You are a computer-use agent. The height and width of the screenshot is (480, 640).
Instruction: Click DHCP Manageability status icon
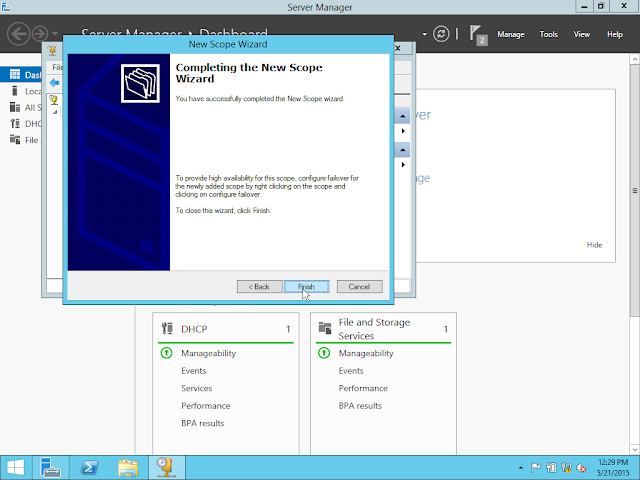[167, 353]
